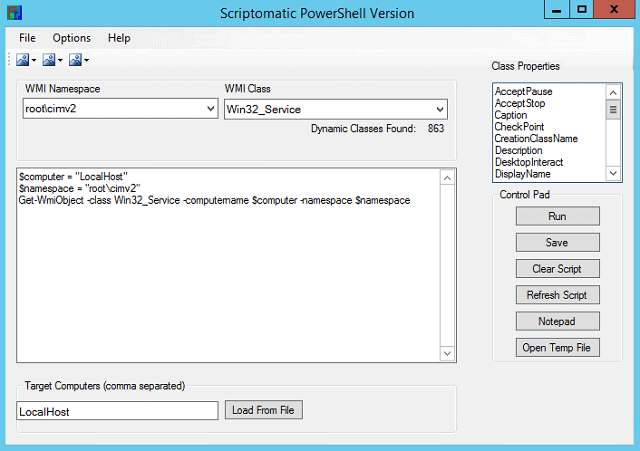
Task: Click Class Properties scrollbar thumb
Action: pos(613,110)
